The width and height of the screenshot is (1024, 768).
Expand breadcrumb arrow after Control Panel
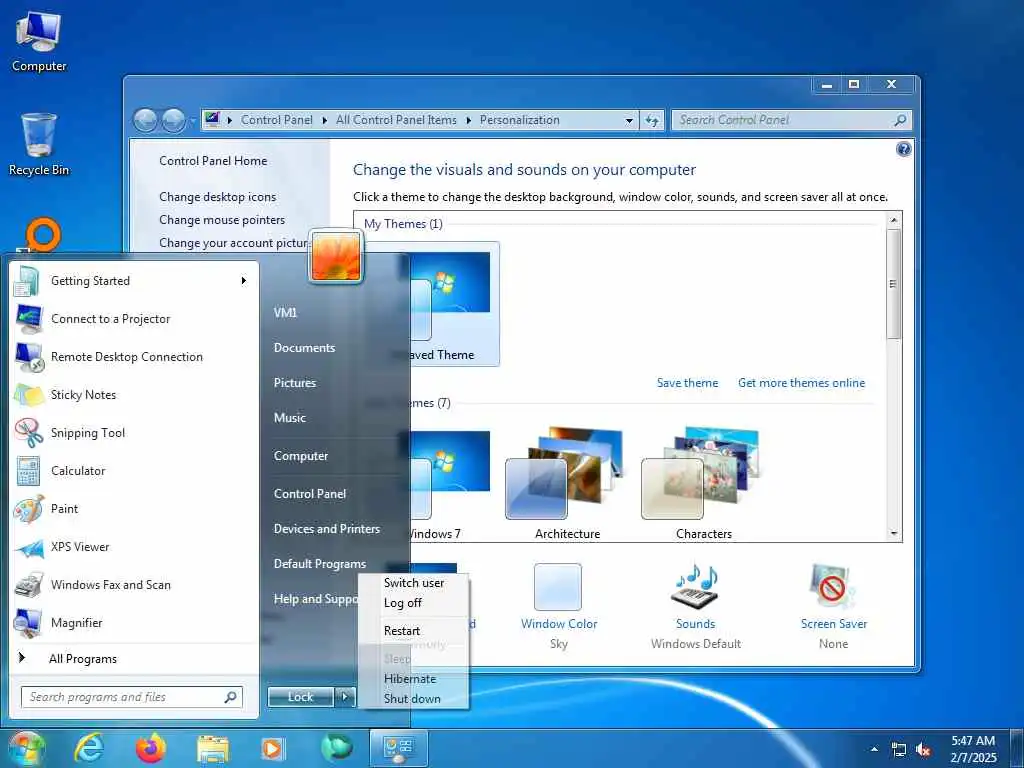[325, 121]
